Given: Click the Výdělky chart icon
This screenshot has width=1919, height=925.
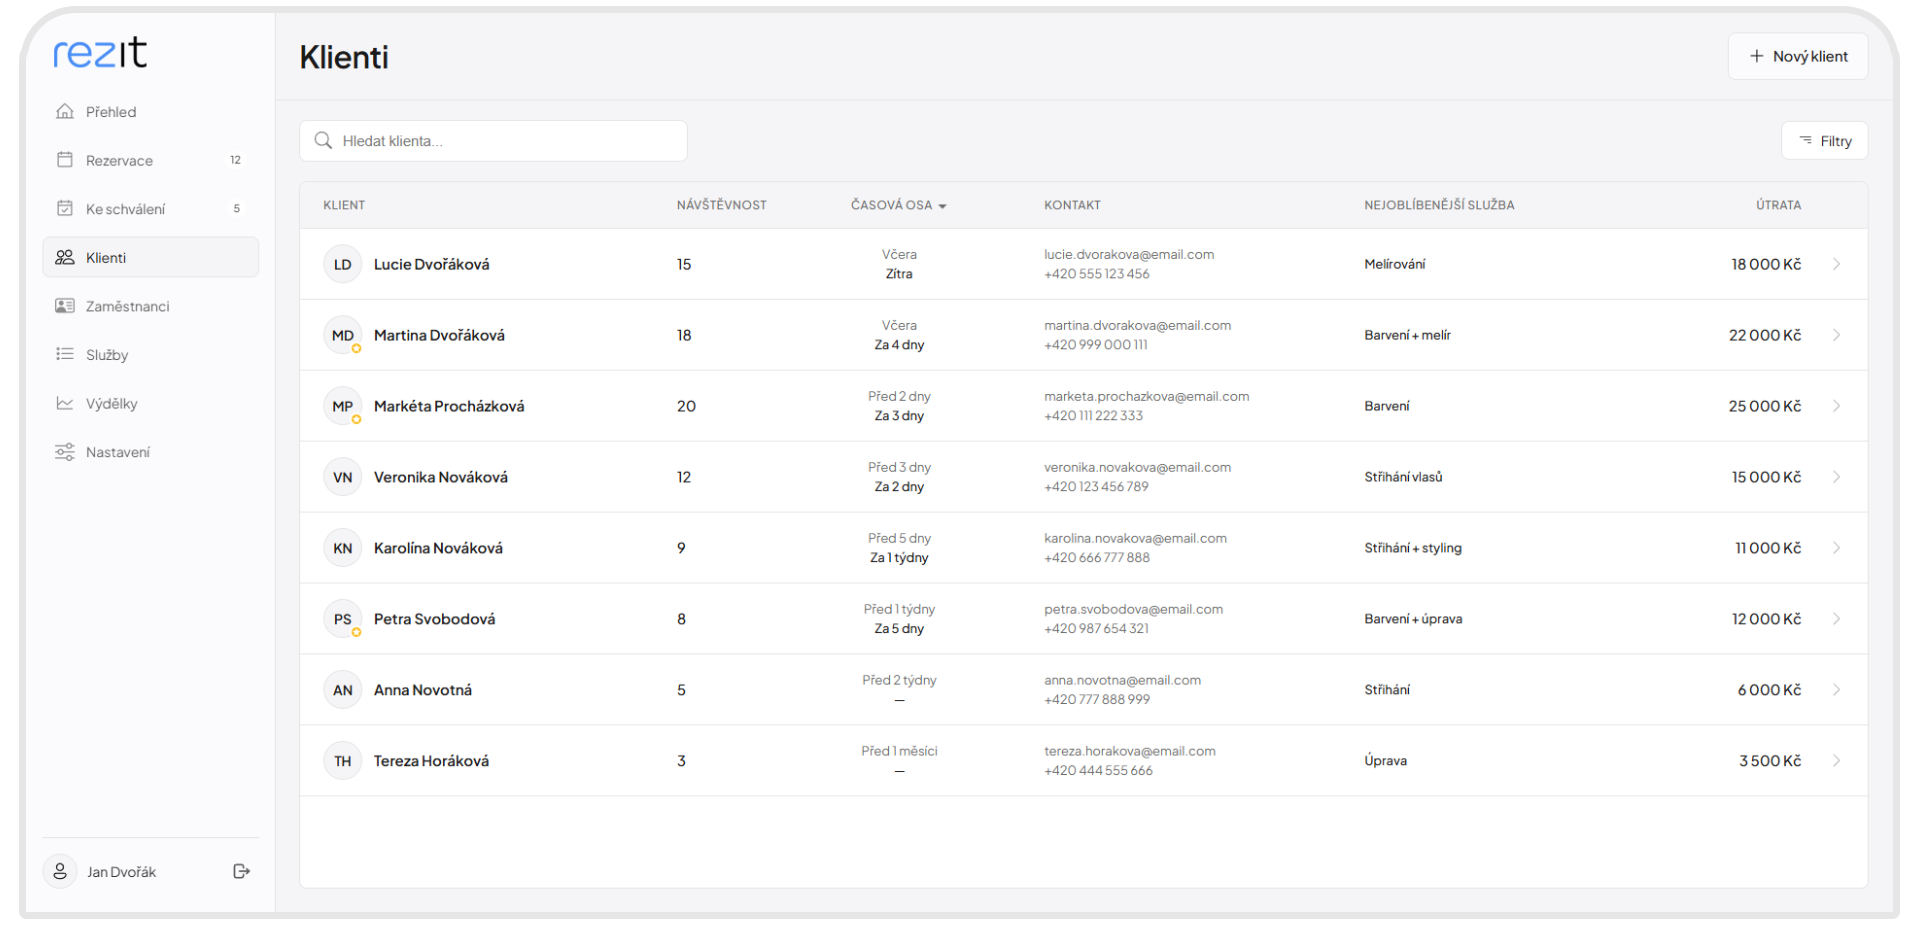Looking at the screenshot, I should click(65, 403).
